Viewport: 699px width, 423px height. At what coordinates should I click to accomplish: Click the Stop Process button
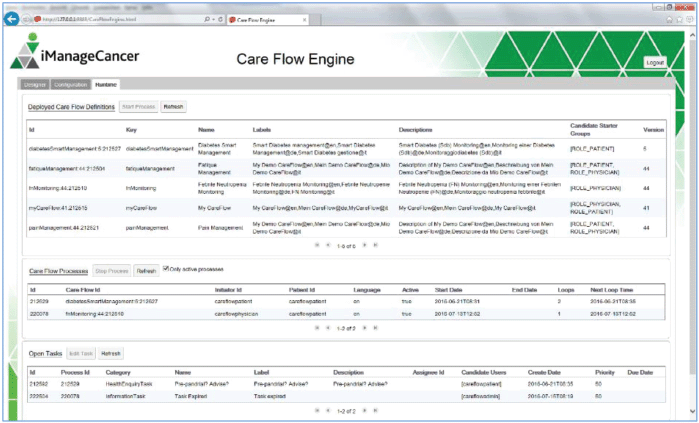tap(111, 271)
